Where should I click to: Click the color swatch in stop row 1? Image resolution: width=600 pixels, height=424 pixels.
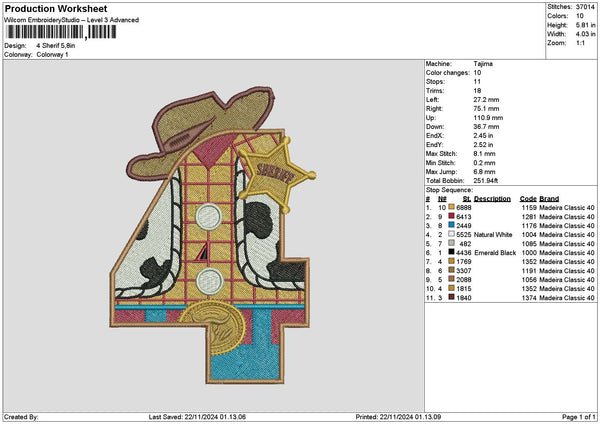pos(452,207)
